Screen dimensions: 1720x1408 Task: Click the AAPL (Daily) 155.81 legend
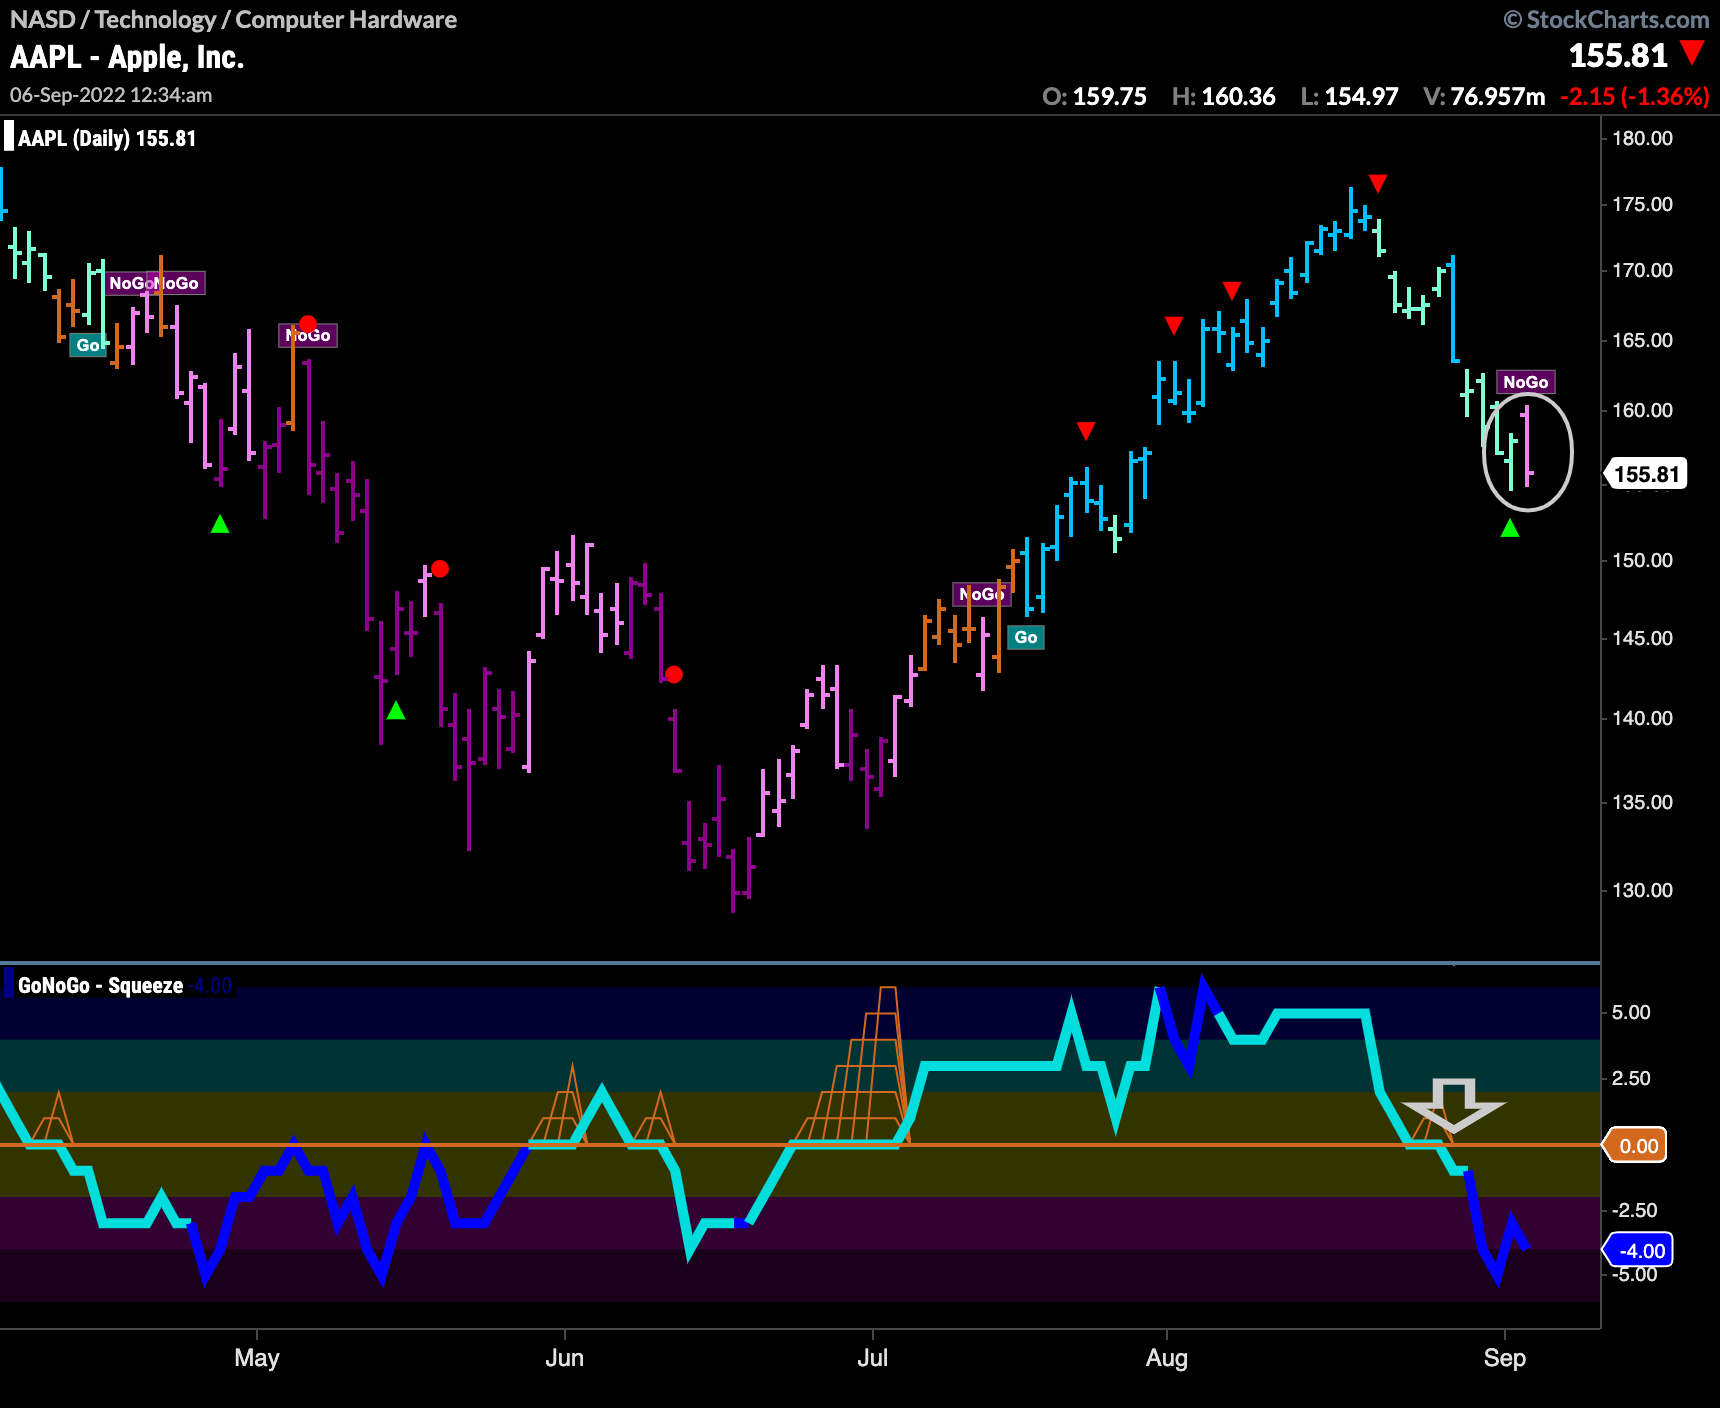107,138
